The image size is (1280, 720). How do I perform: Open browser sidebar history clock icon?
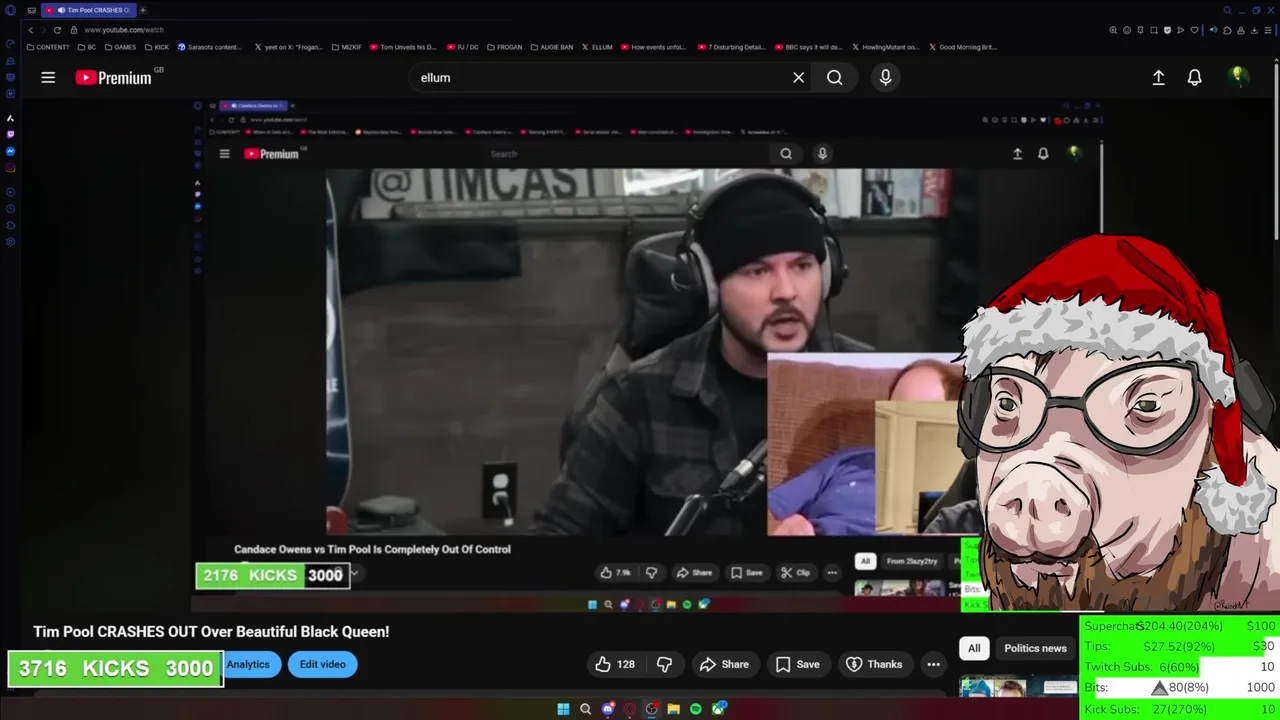pyautogui.click(x=11, y=209)
